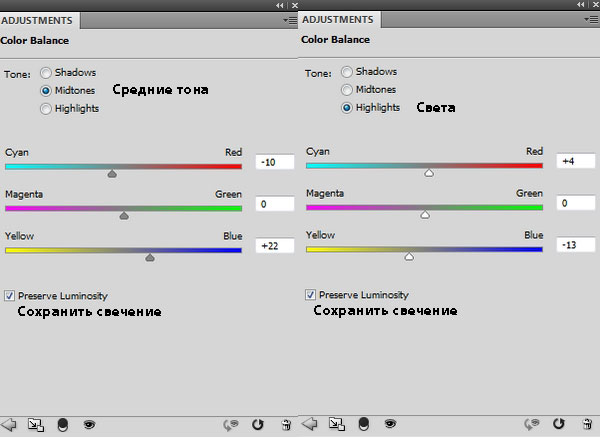Image resolution: width=600 pixels, height=438 pixels.
Task: Click Magenta-Green slider handle in right panel
Action: pyautogui.click(x=425, y=215)
